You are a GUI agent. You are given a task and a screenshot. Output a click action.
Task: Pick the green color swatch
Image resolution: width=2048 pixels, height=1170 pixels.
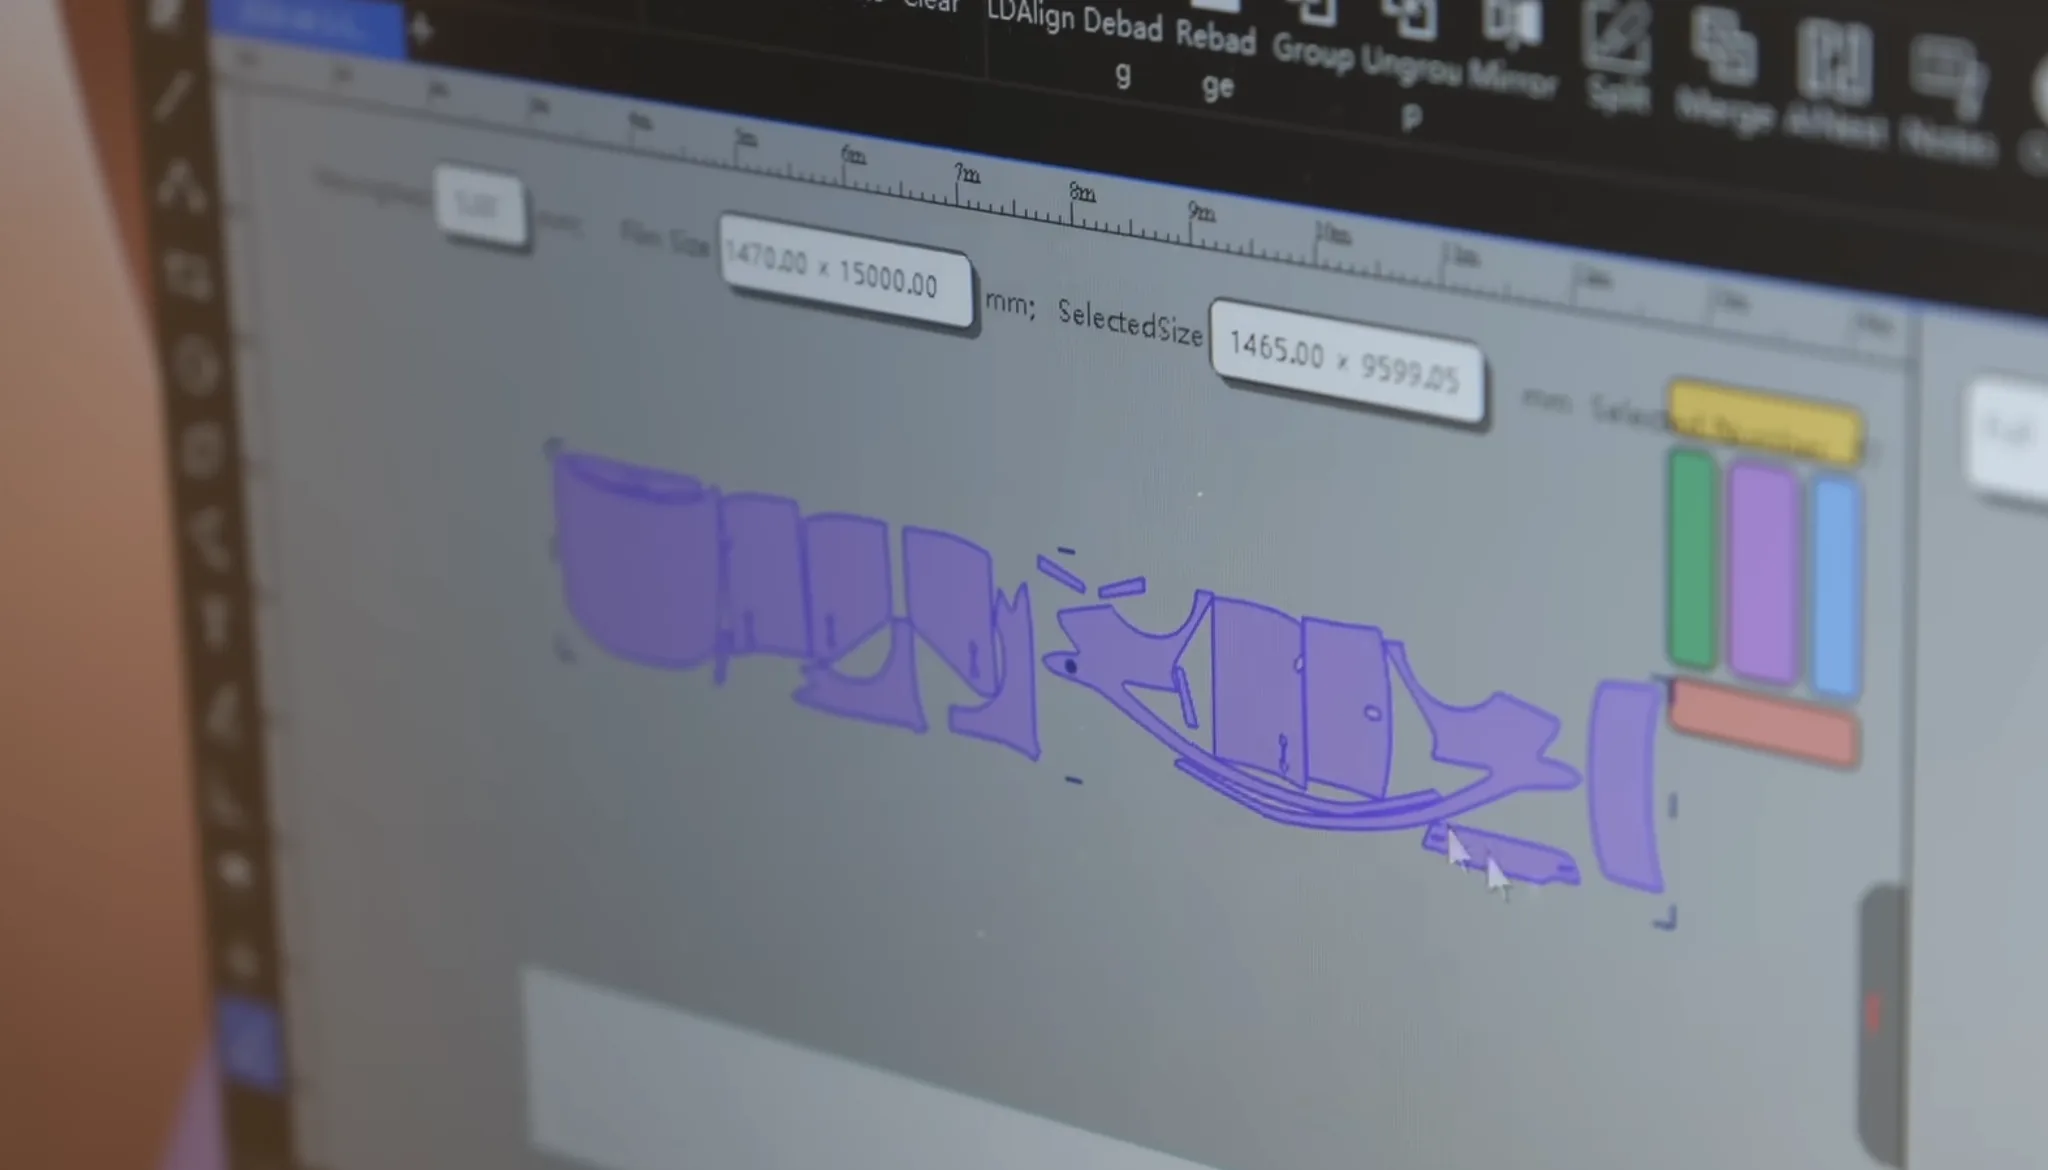[1692, 560]
